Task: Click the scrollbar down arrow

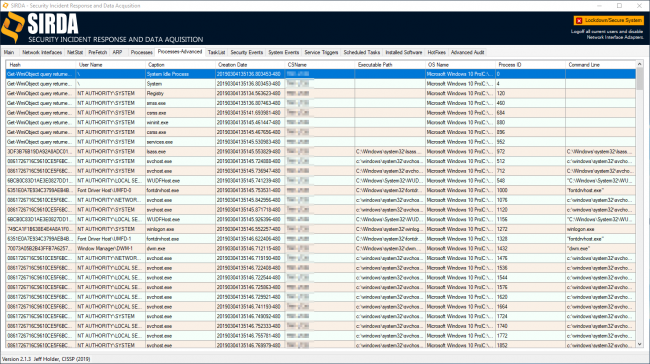Action: click(640, 344)
